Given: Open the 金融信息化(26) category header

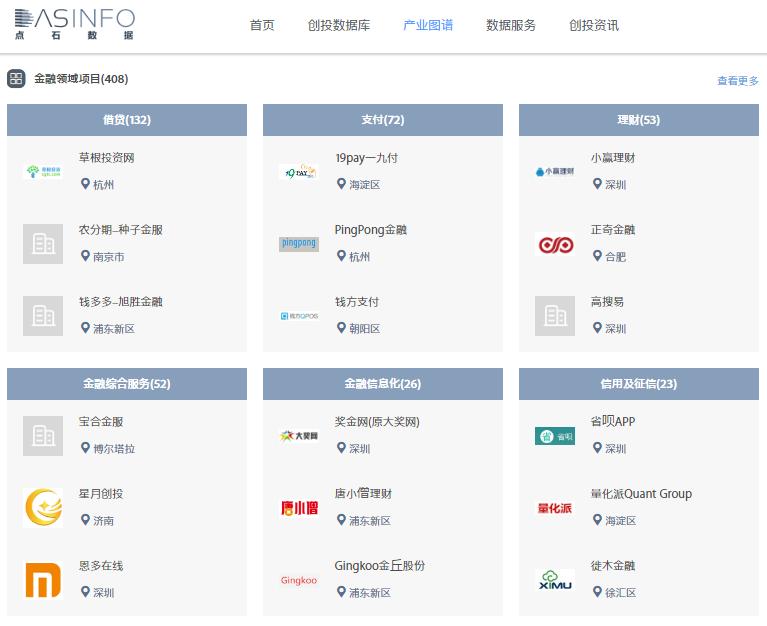Looking at the screenshot, I should pyautogui.click(x=383, y=384).
